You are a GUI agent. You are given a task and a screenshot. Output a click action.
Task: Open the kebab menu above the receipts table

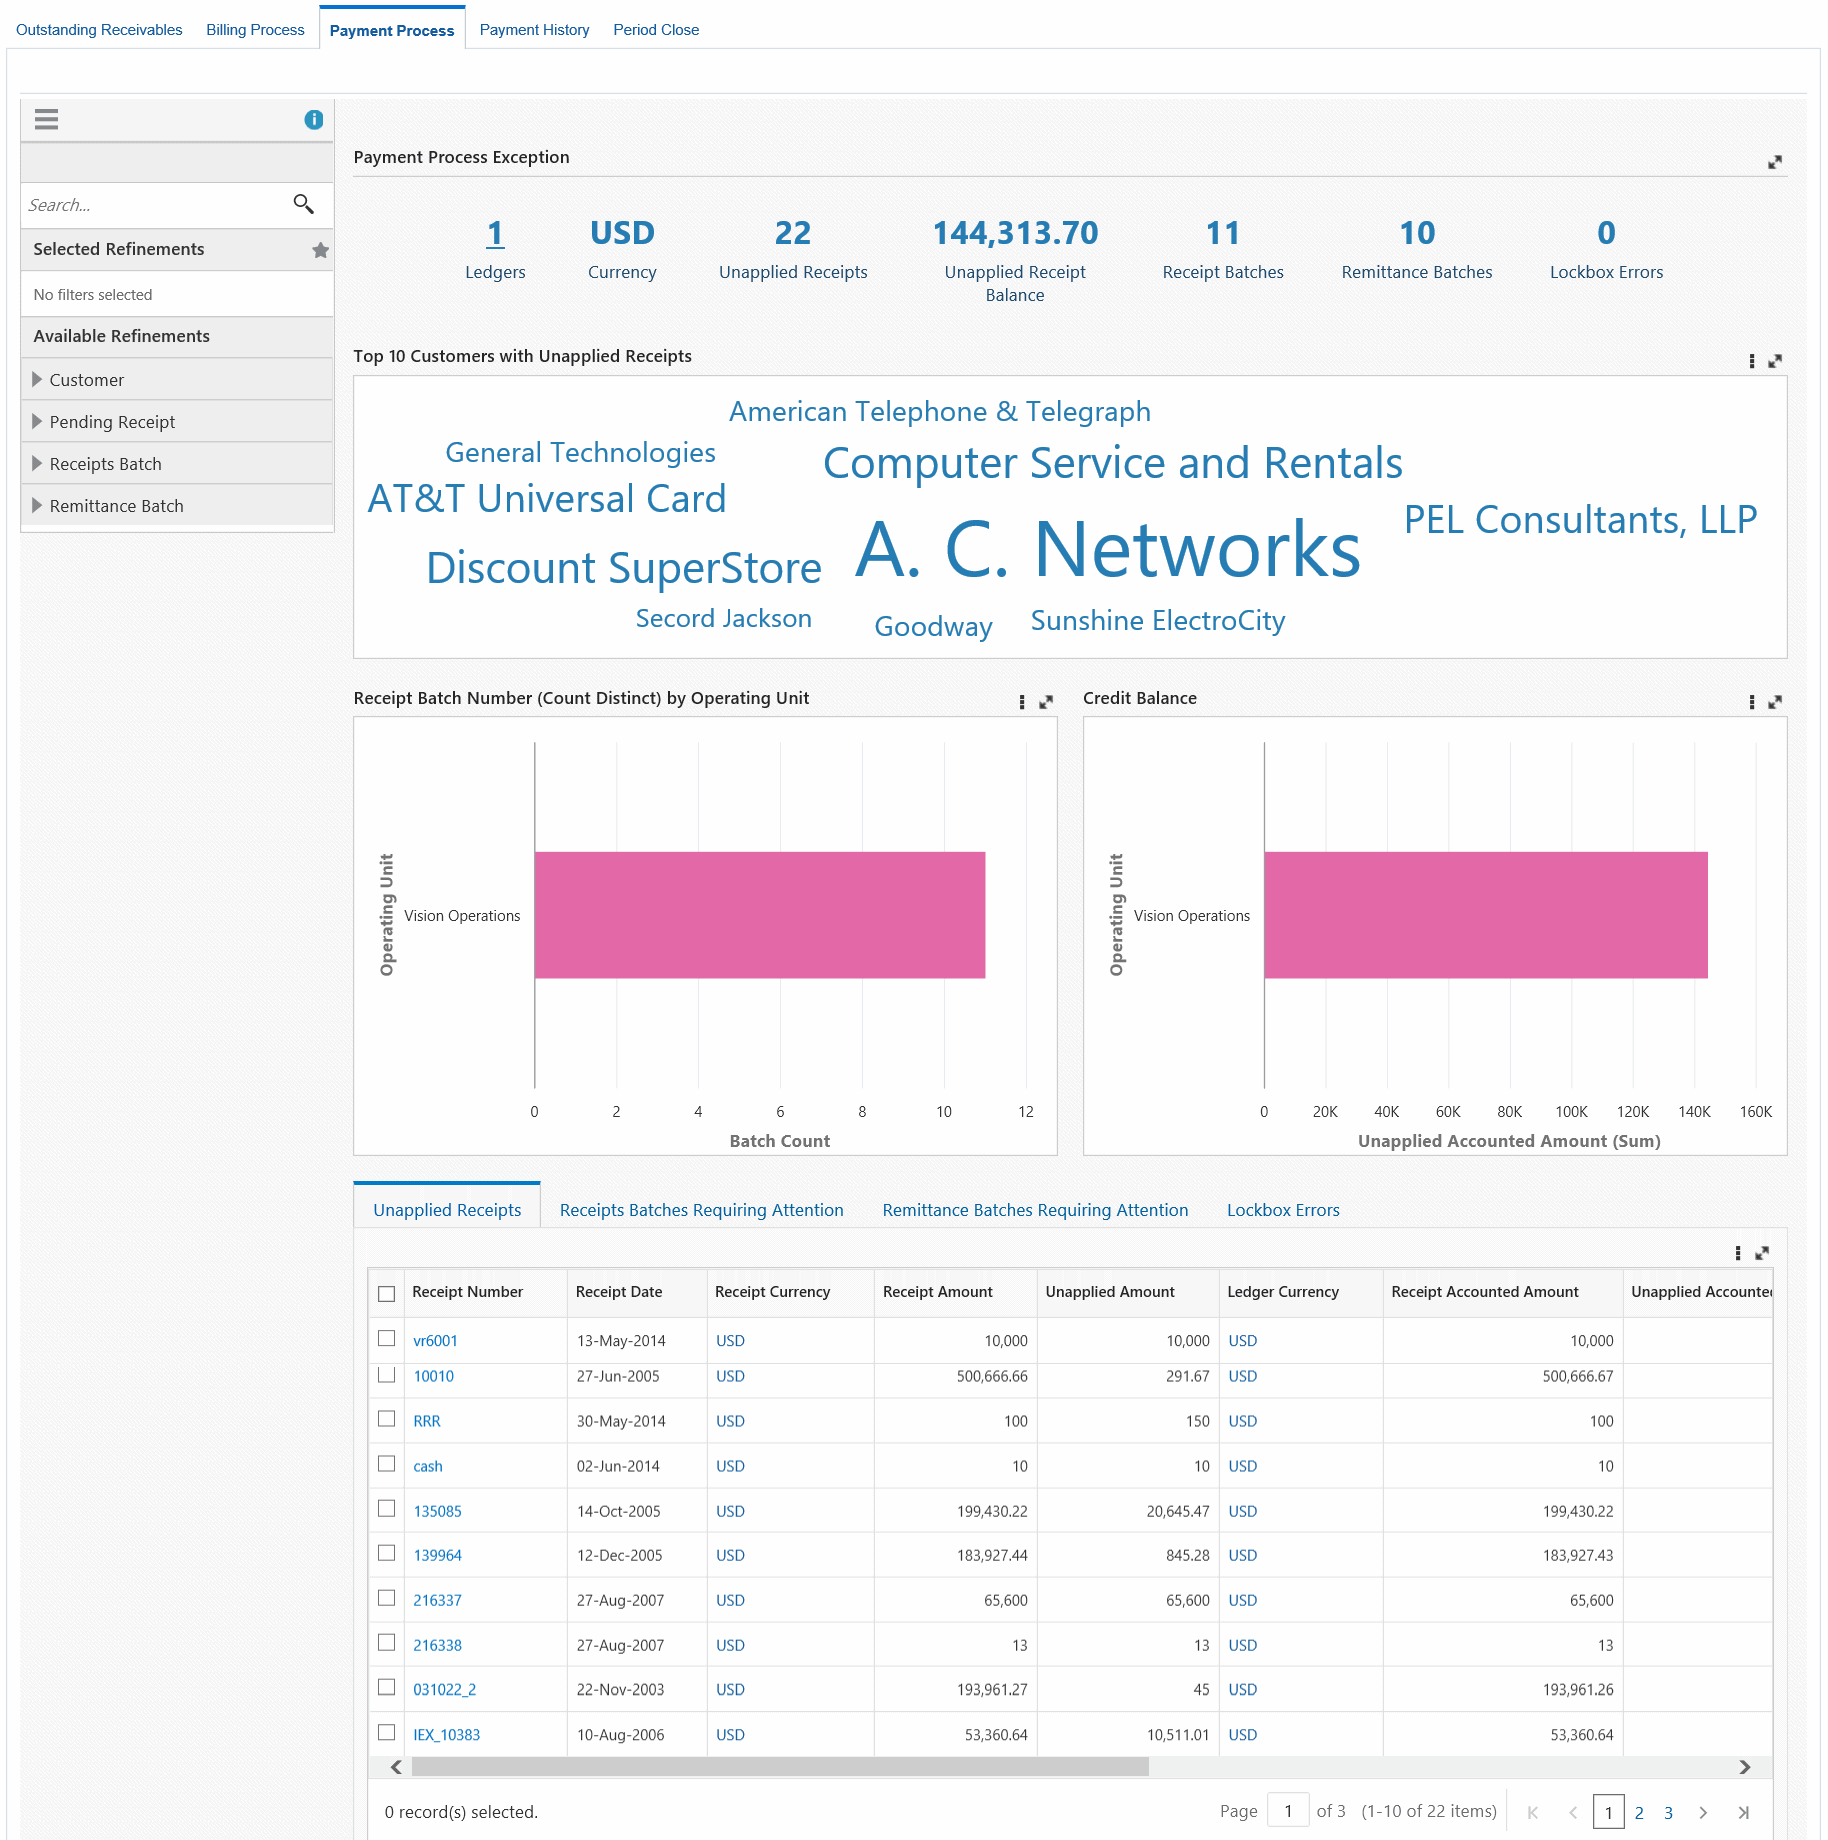1737,1252
